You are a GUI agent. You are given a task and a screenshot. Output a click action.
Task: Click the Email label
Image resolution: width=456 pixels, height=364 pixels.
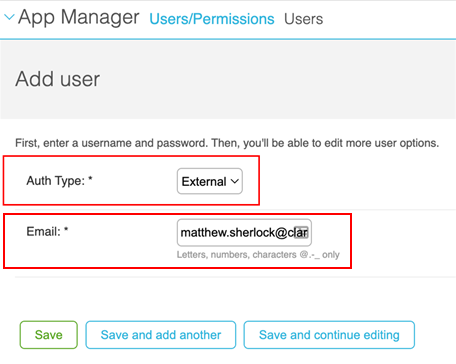tap(47, 231)
